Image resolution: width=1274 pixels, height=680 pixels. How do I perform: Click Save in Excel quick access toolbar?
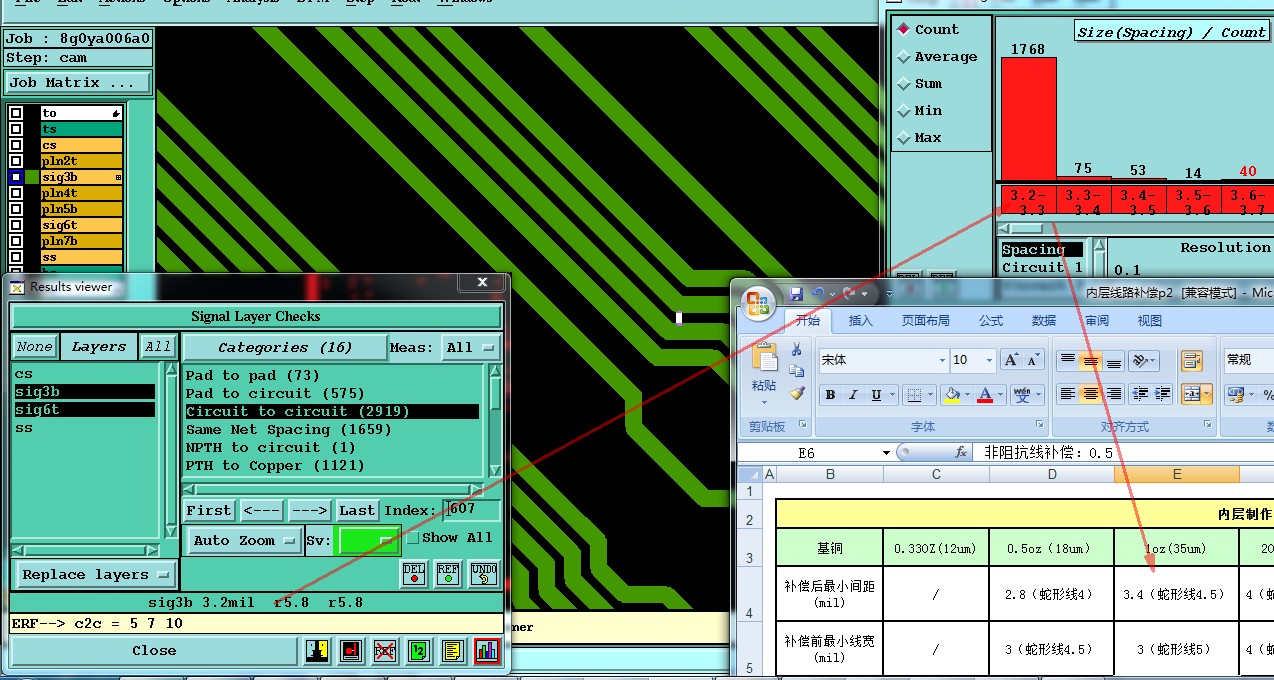point(796,294)
